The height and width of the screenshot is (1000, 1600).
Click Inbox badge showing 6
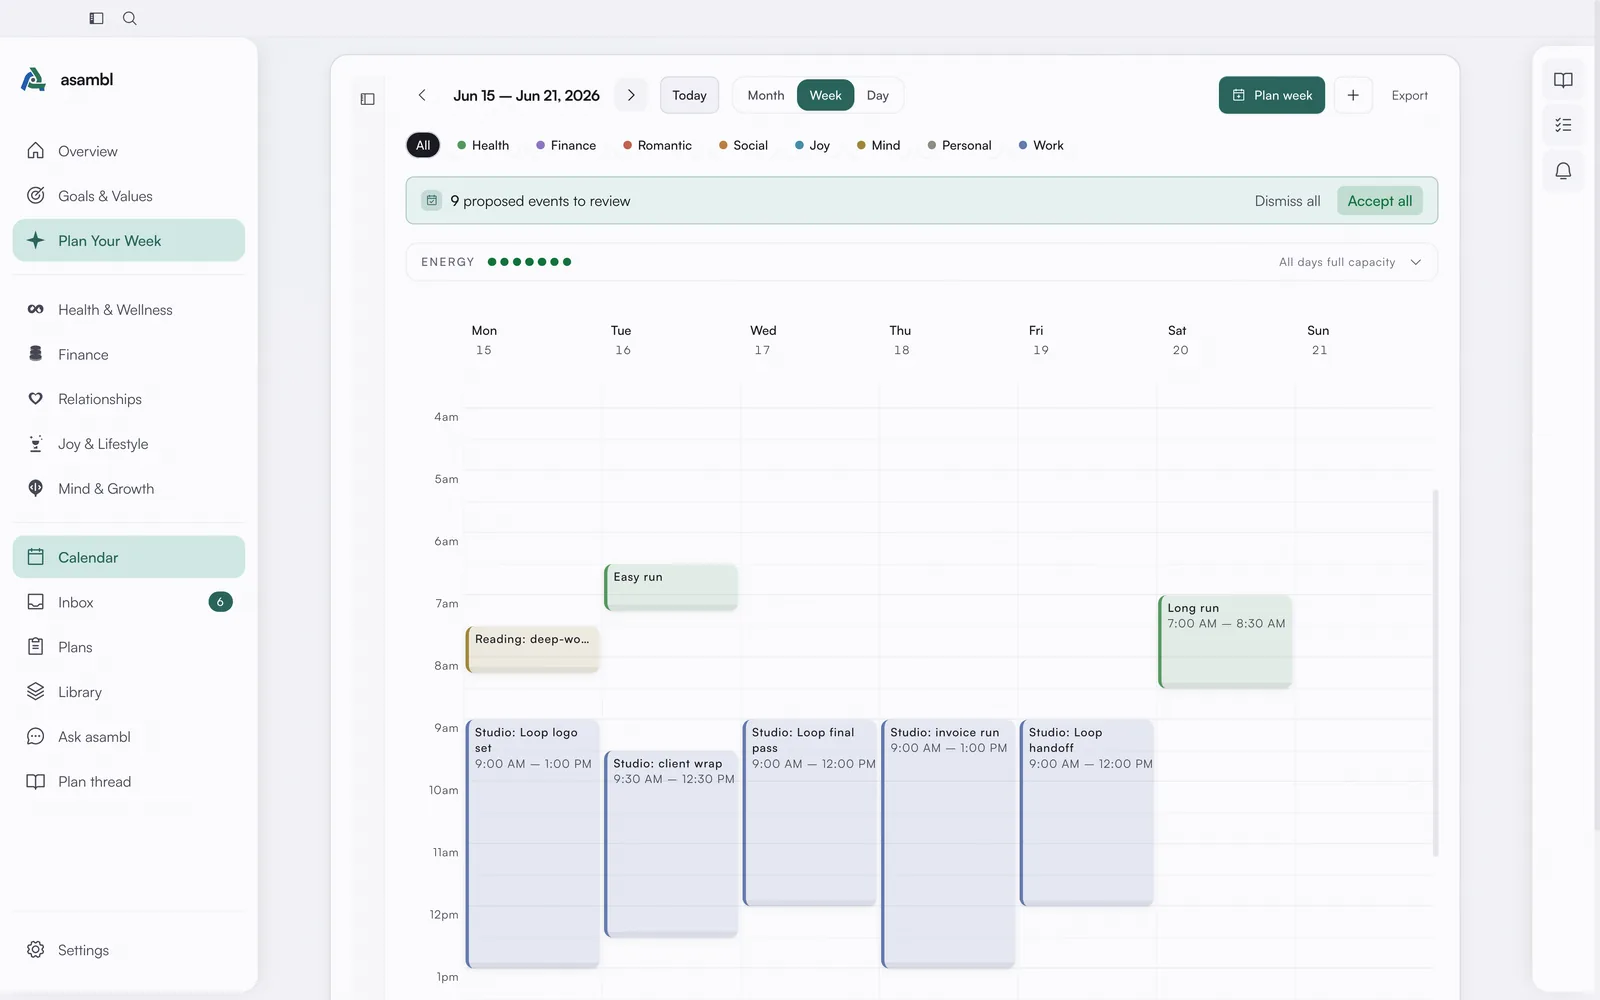(220, 602)
